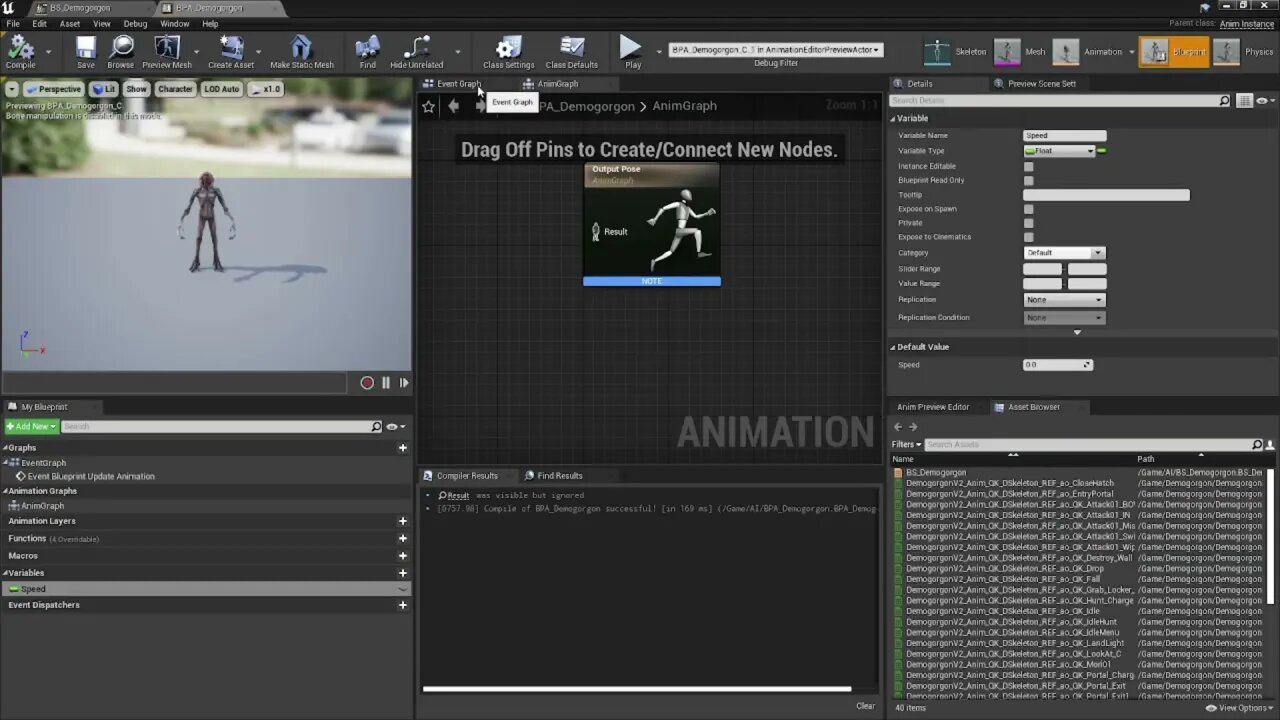Toggle Instance Editable checkbox
The height and width of the screenshot is (720, 1280).
click(x=1028, y=166)
